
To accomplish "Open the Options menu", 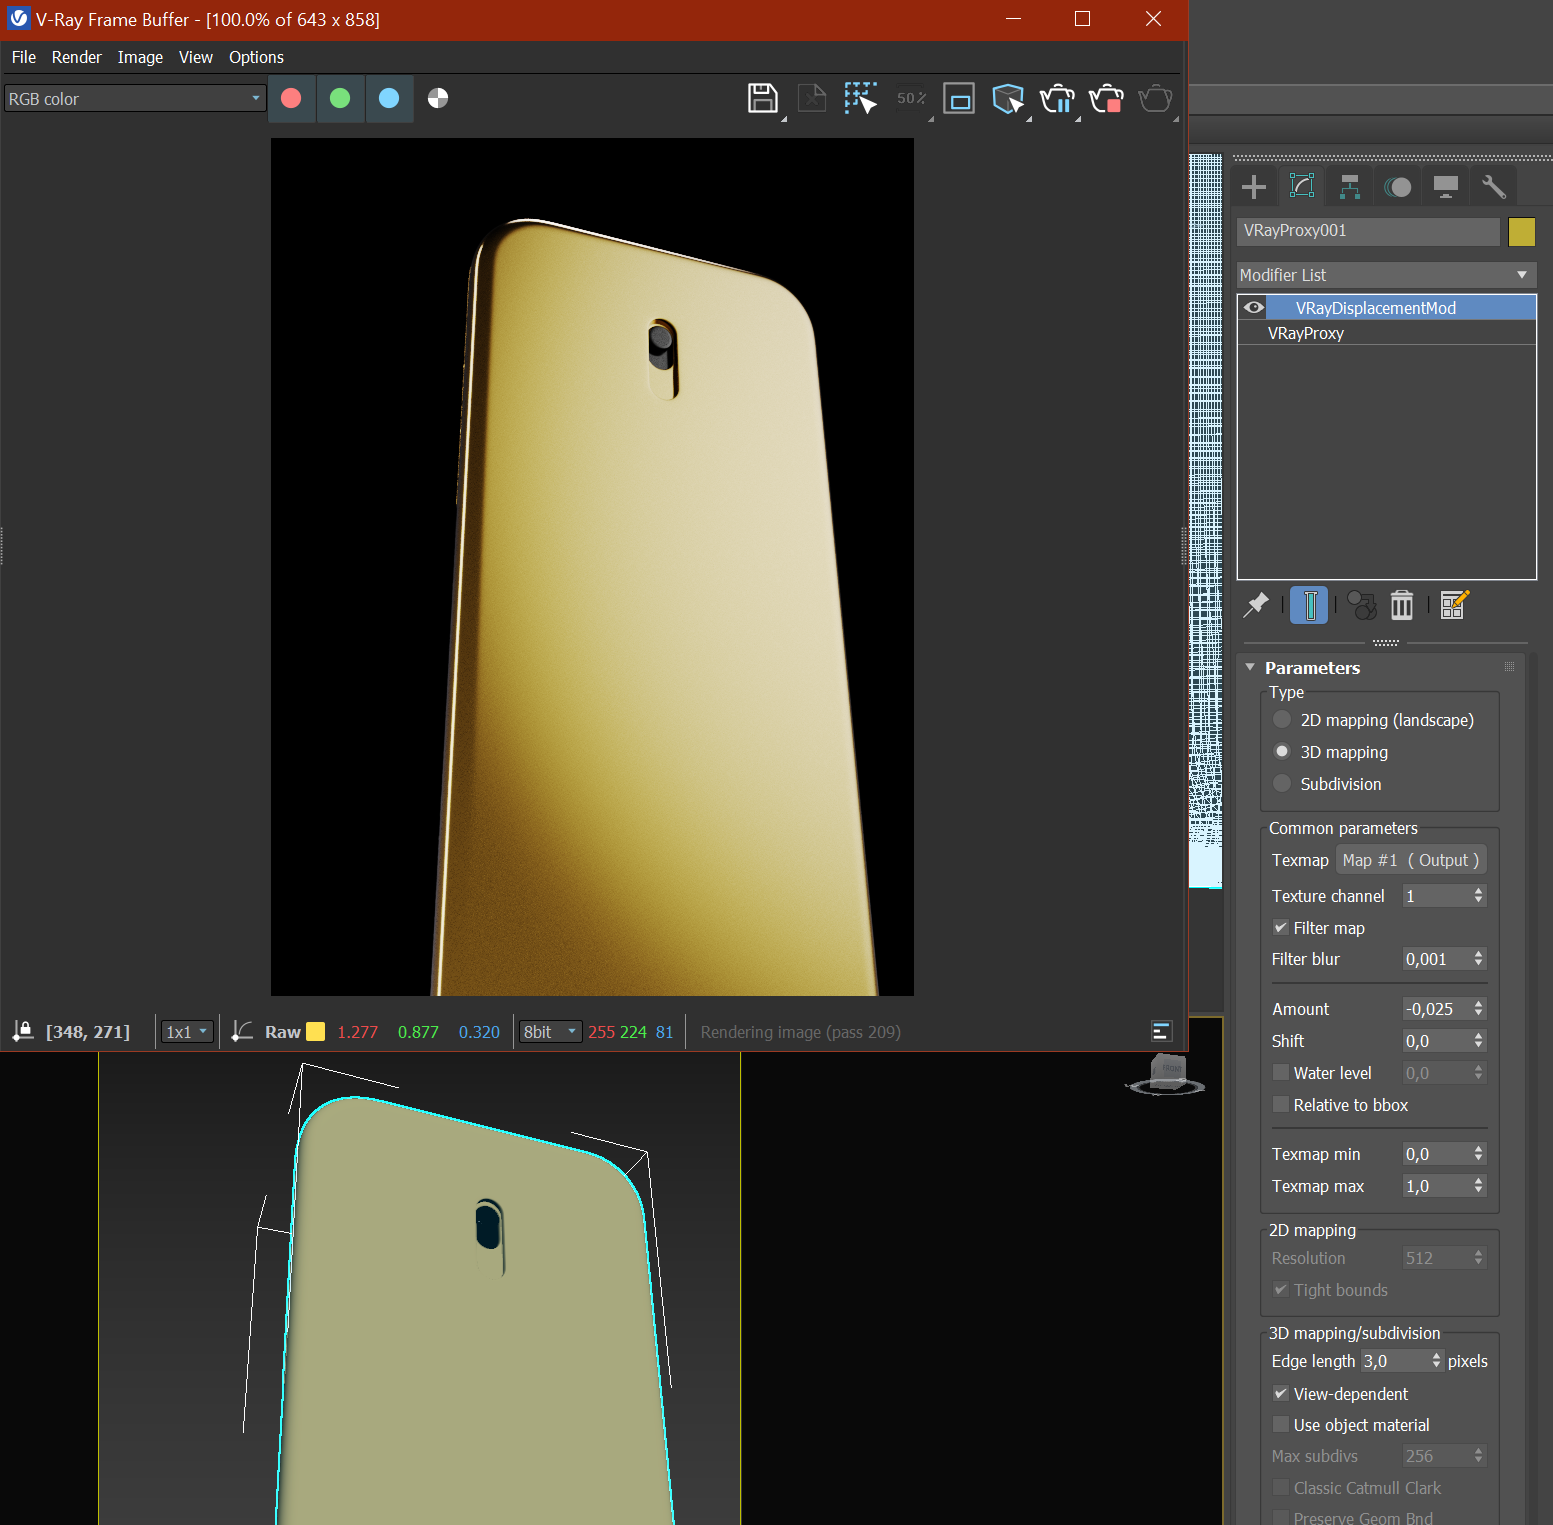I will point(256,57).
